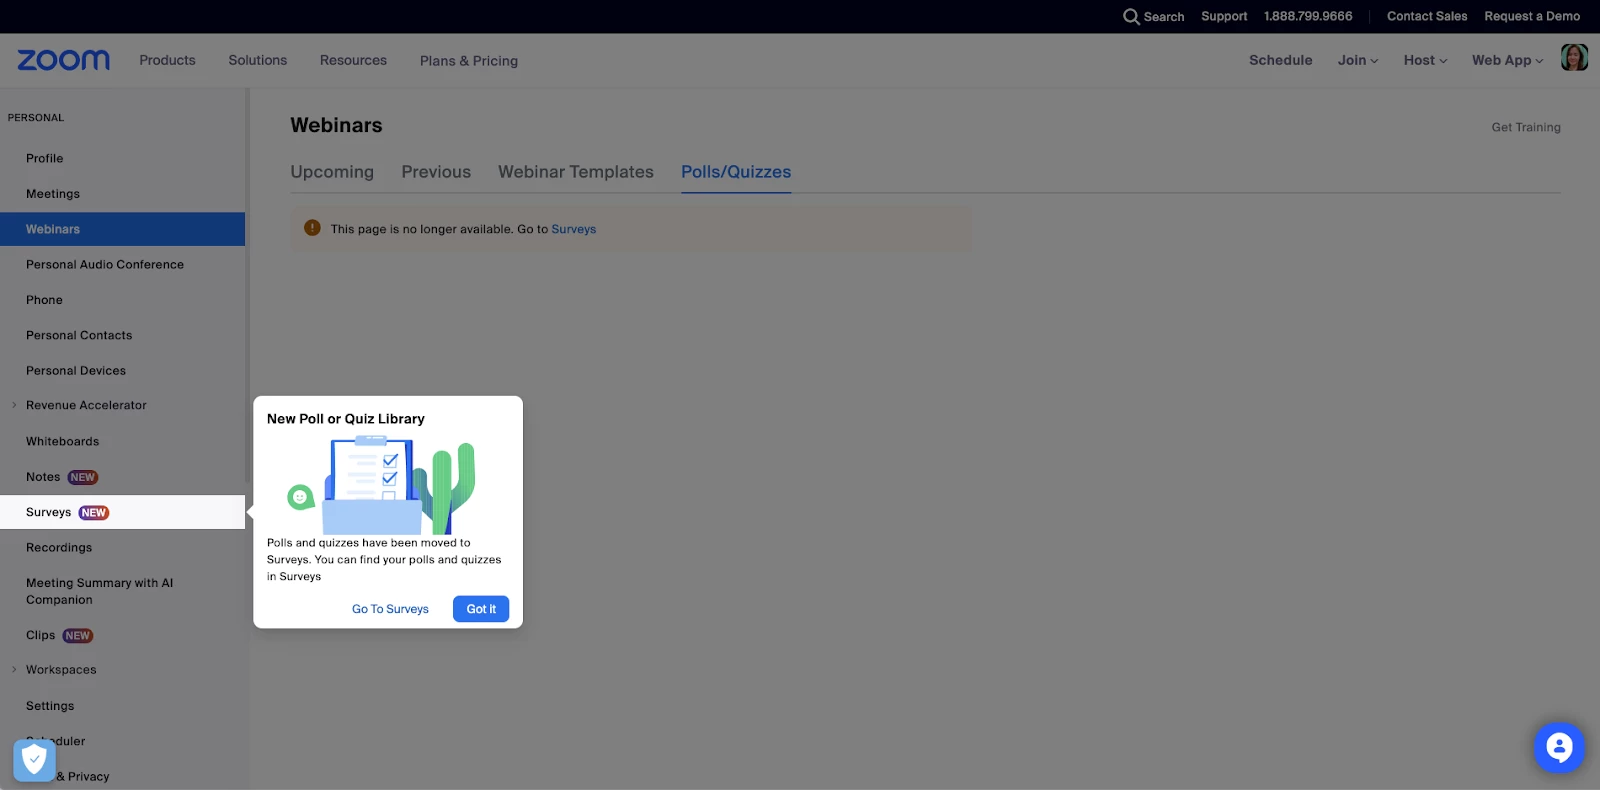Viewport: 1600px width, 790px height.
Task: Click Go To Surveys link
Action: [390, 609]
